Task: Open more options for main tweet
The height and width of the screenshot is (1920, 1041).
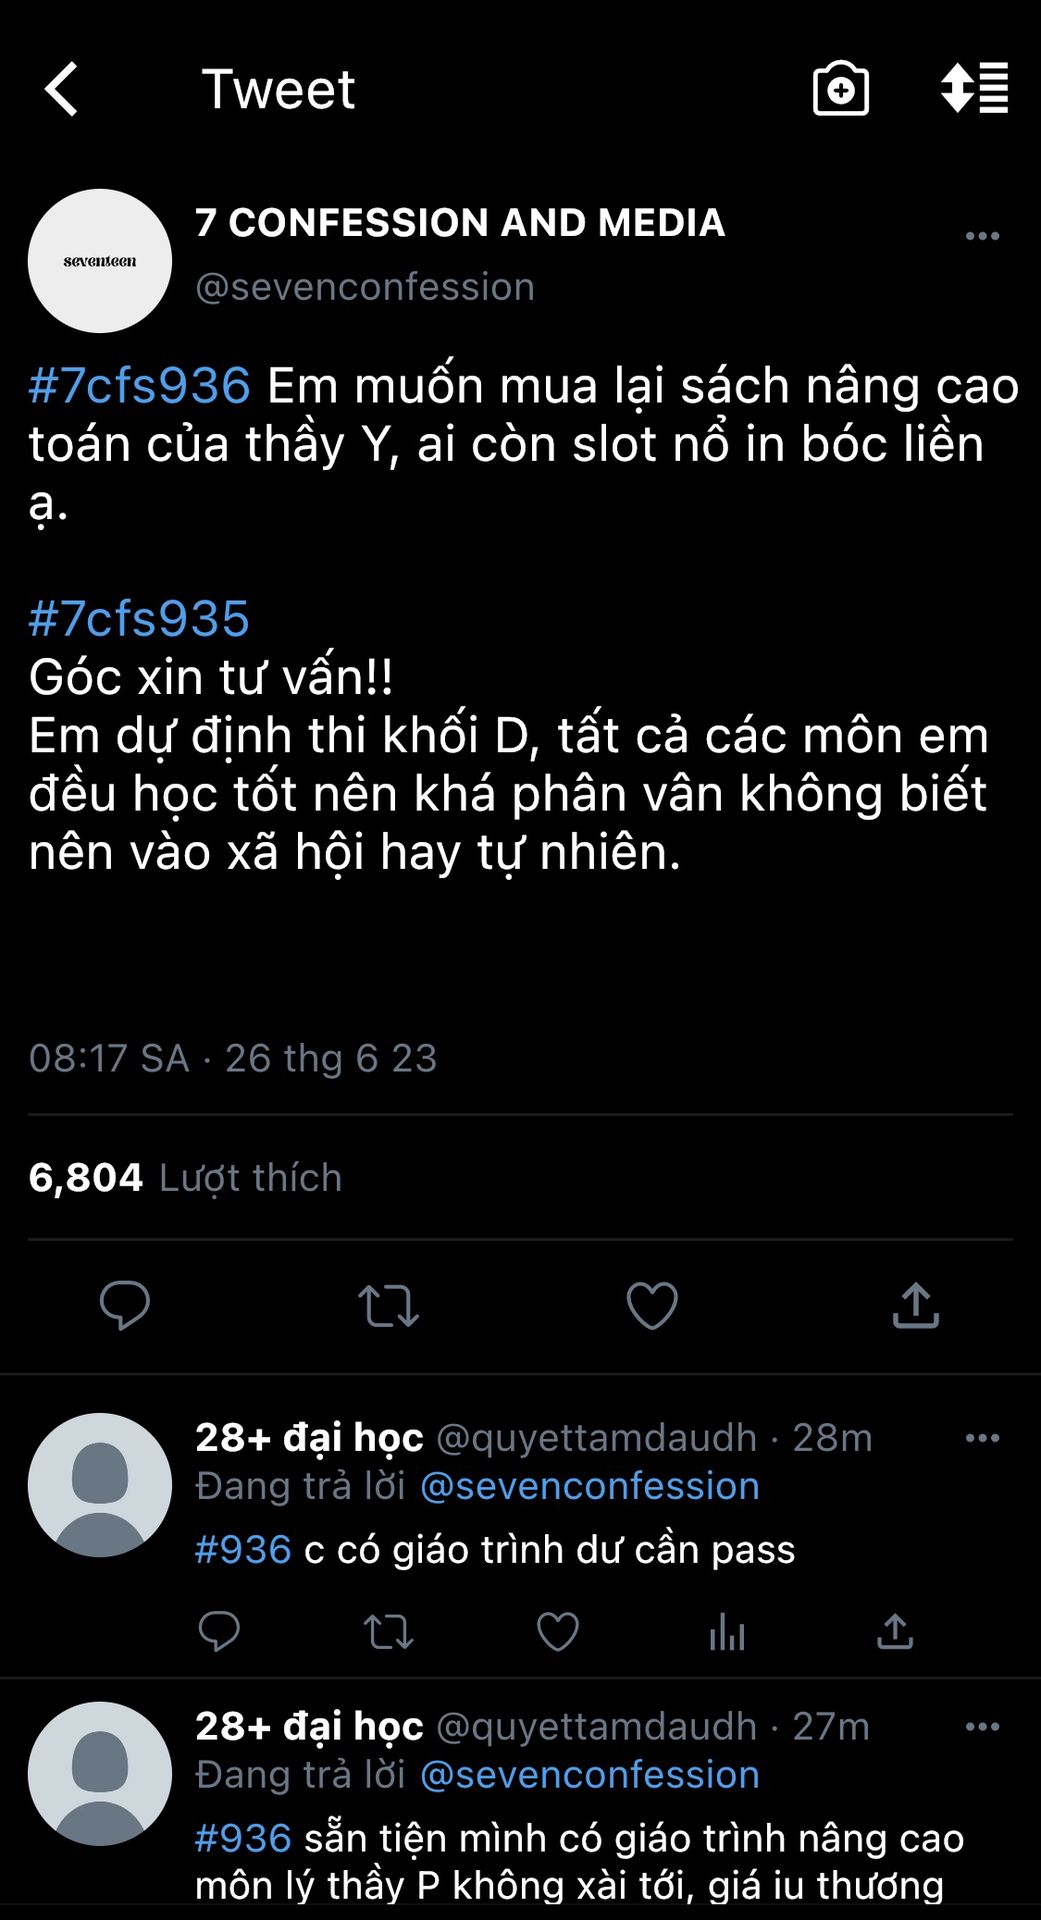Action: point(982,236)
